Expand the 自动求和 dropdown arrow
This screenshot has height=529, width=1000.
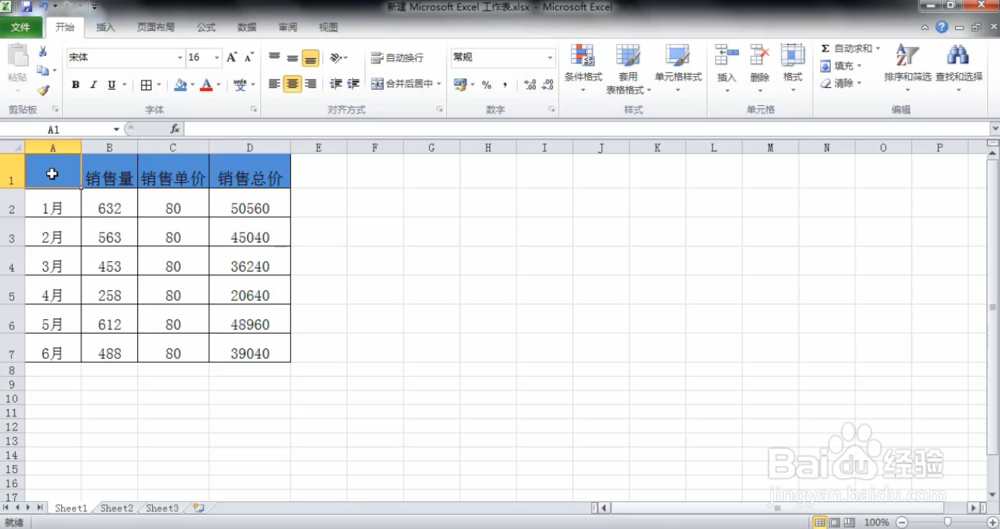coord(878,48)
